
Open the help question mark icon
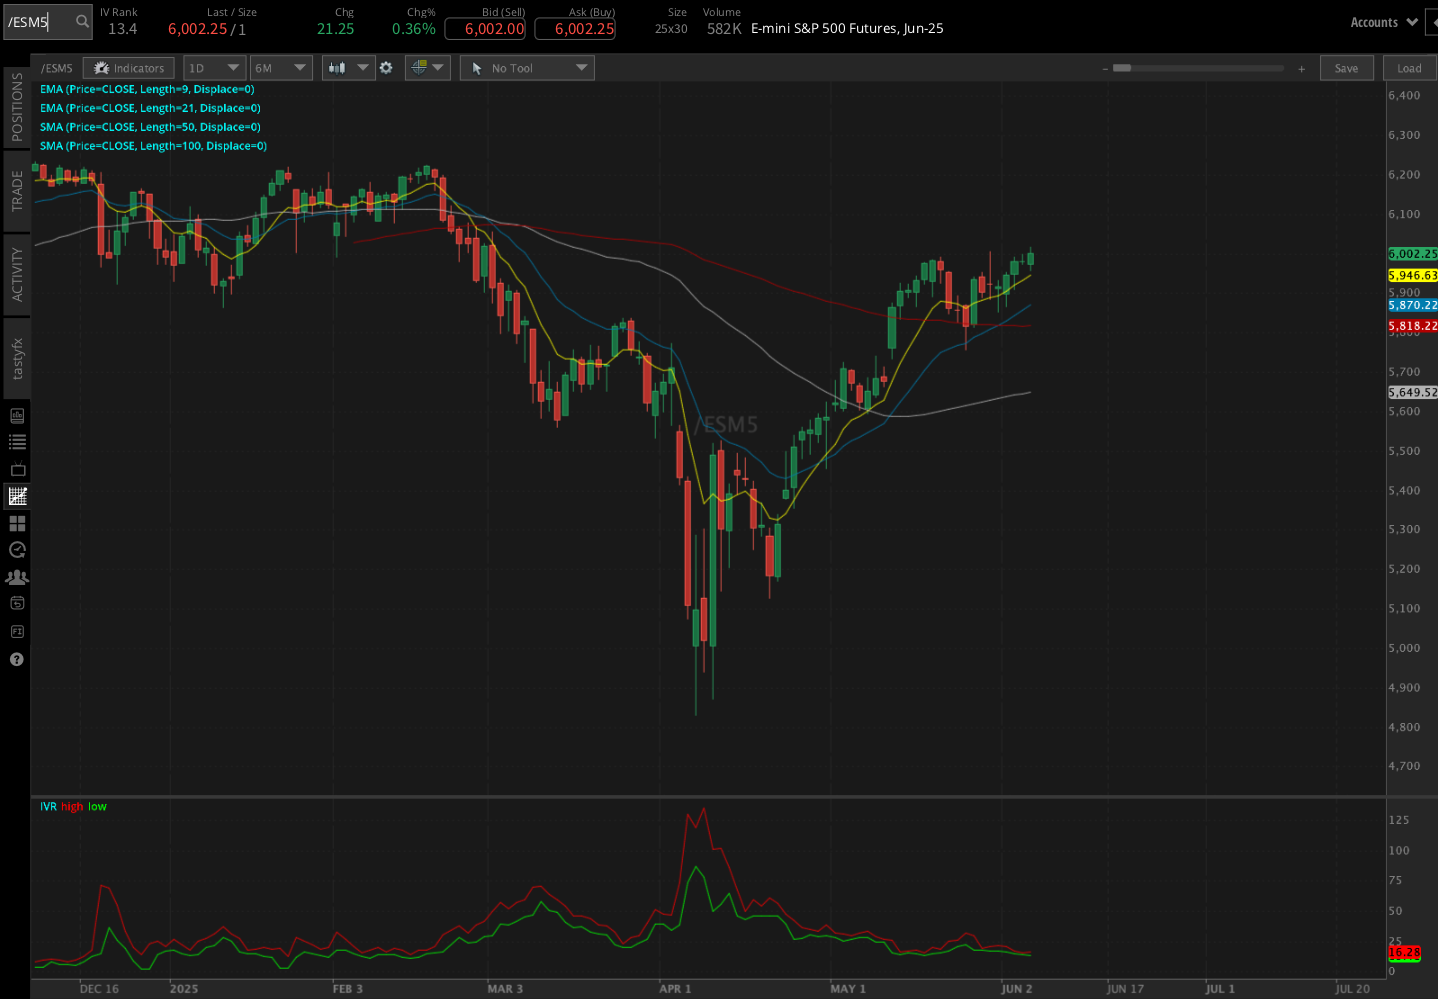click(16, 659)
